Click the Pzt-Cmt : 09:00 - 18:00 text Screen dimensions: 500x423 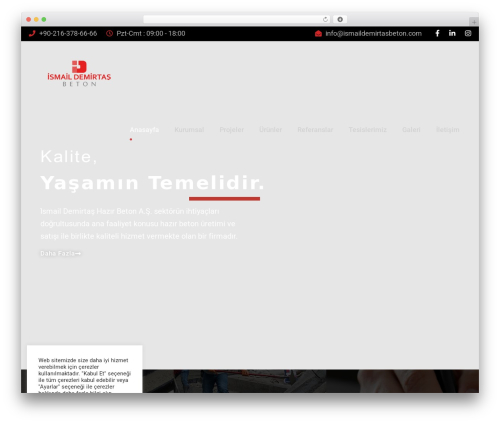151,33
